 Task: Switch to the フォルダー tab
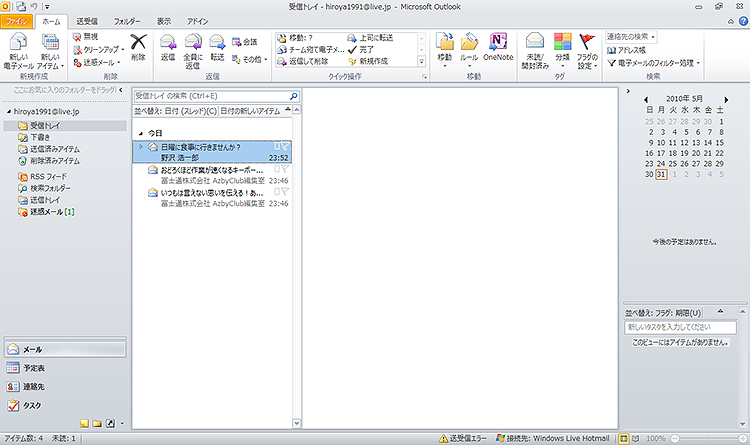(x=127, y=22)
